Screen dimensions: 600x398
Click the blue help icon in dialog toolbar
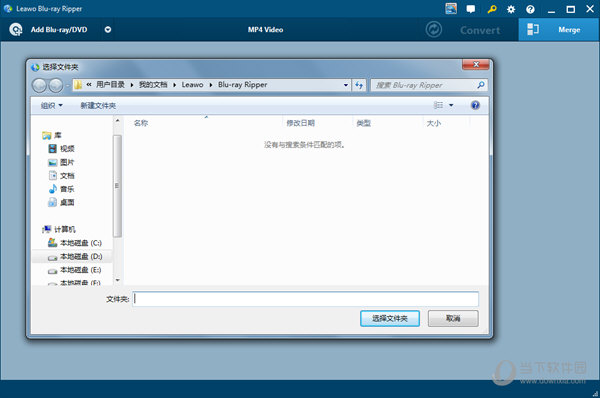[475, 105]
